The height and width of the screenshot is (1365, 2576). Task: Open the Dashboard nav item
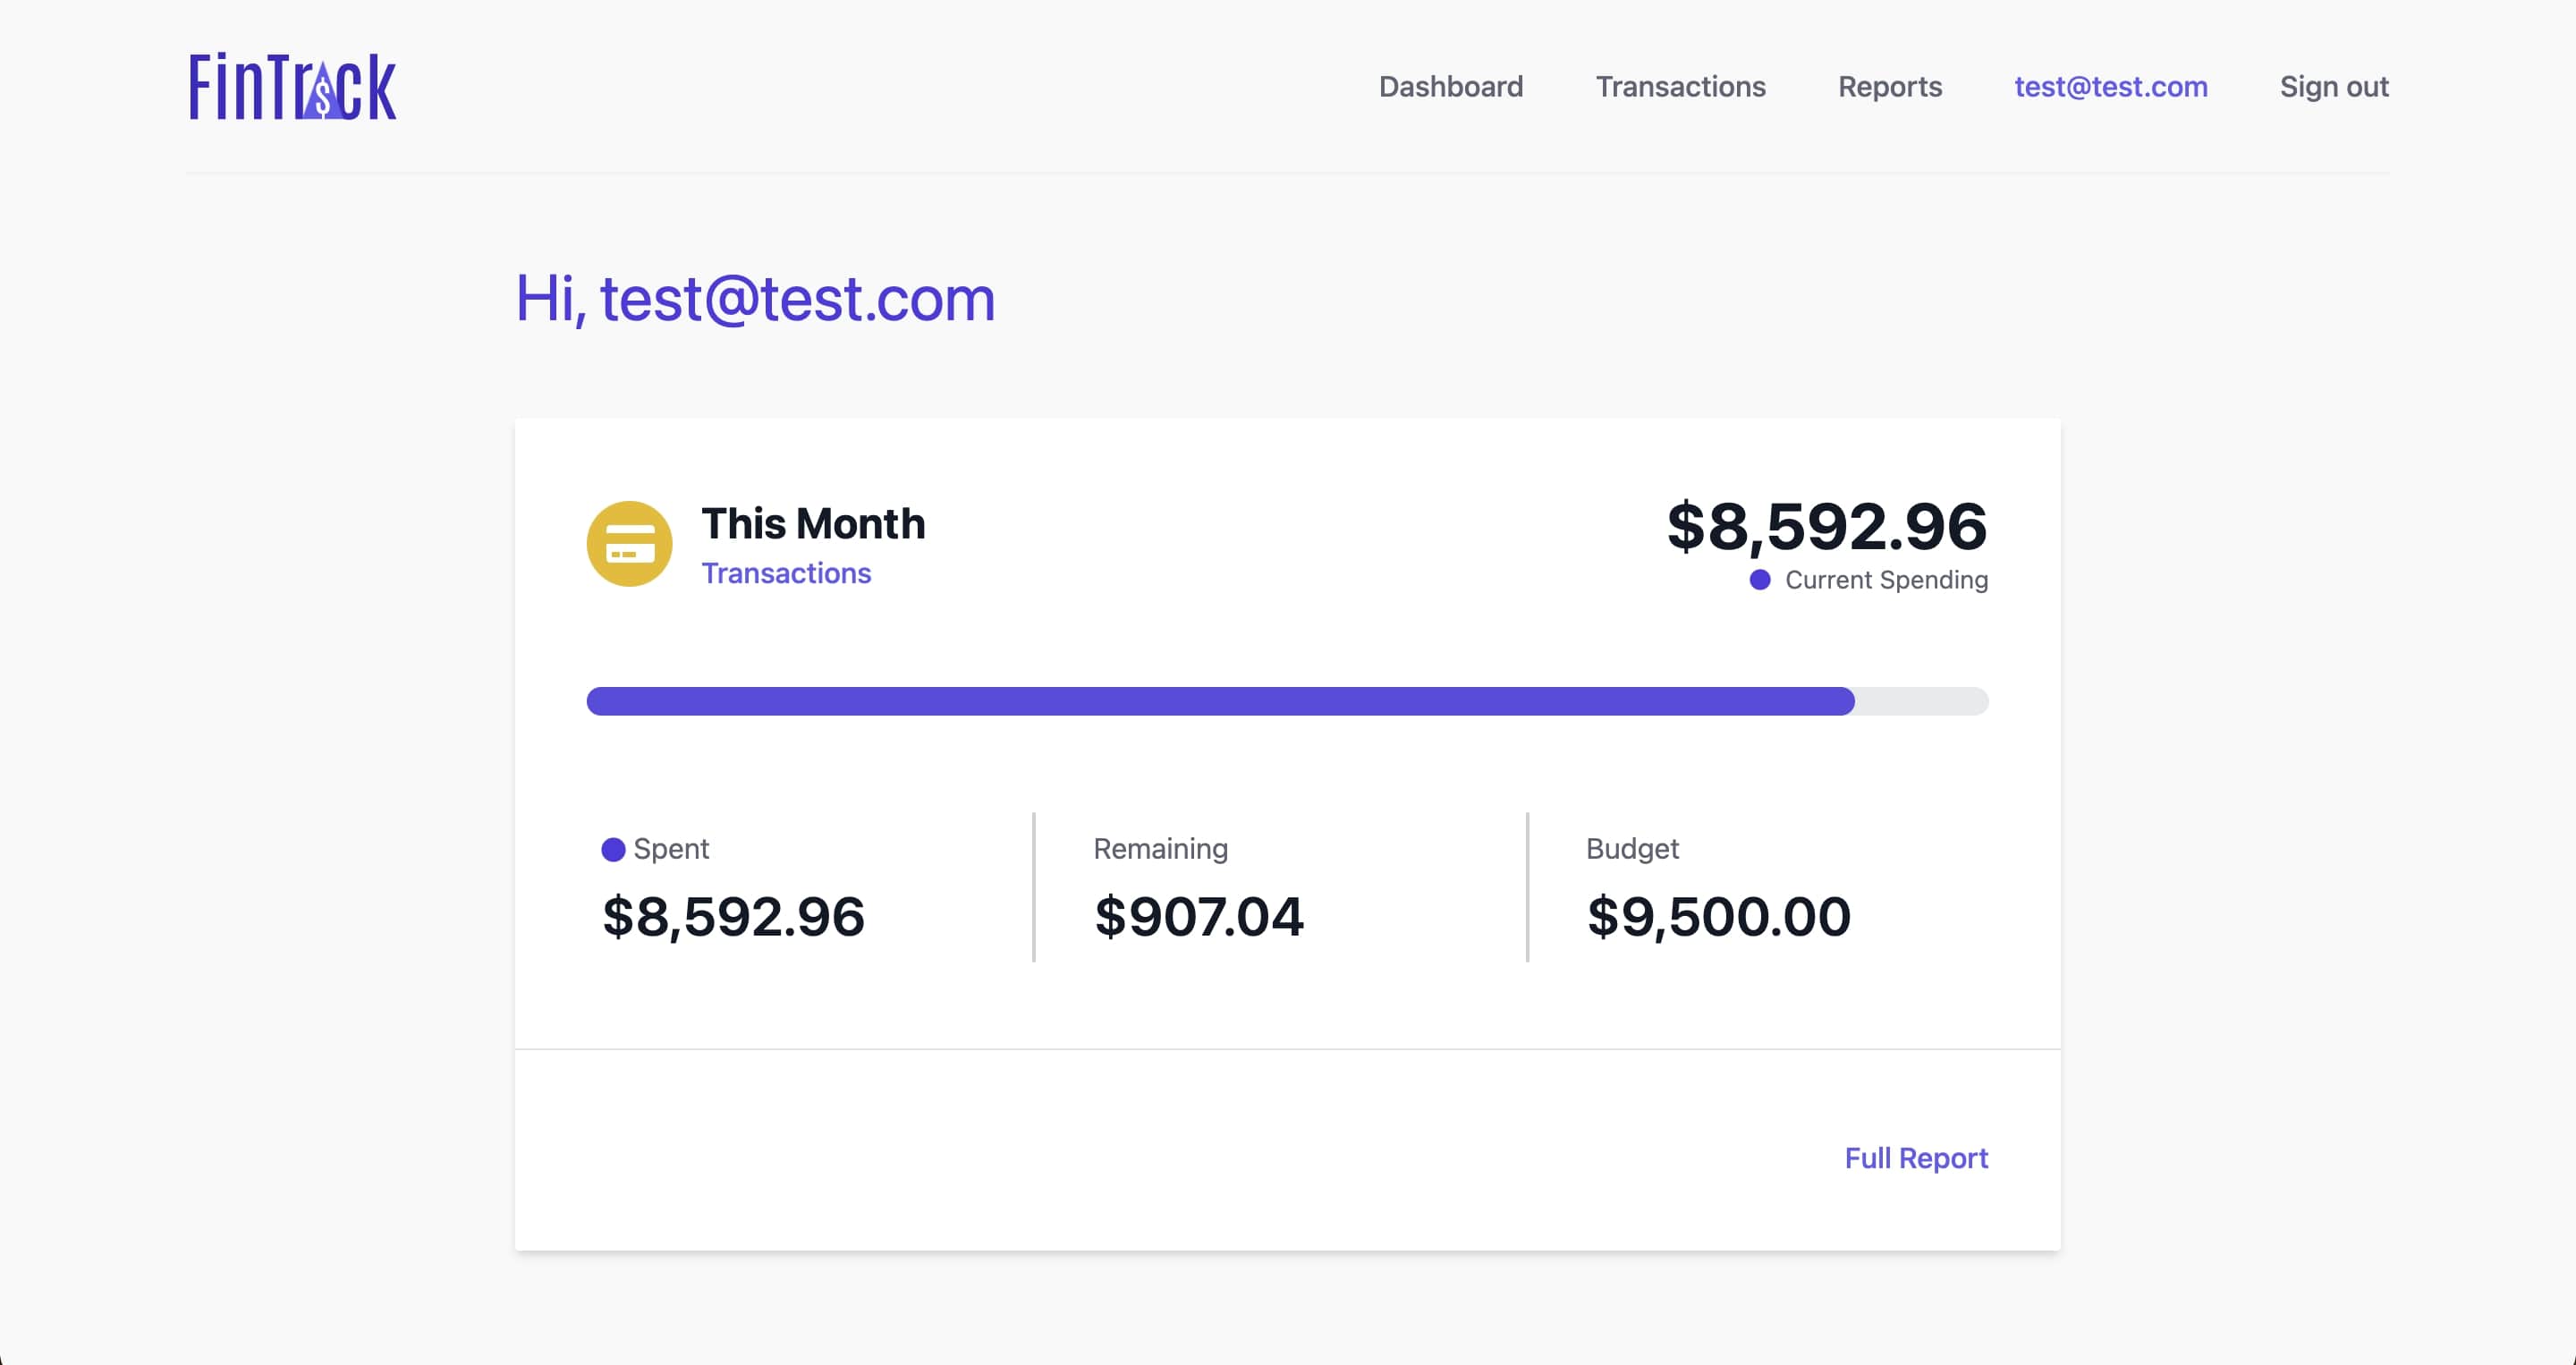coord(1450,87)
